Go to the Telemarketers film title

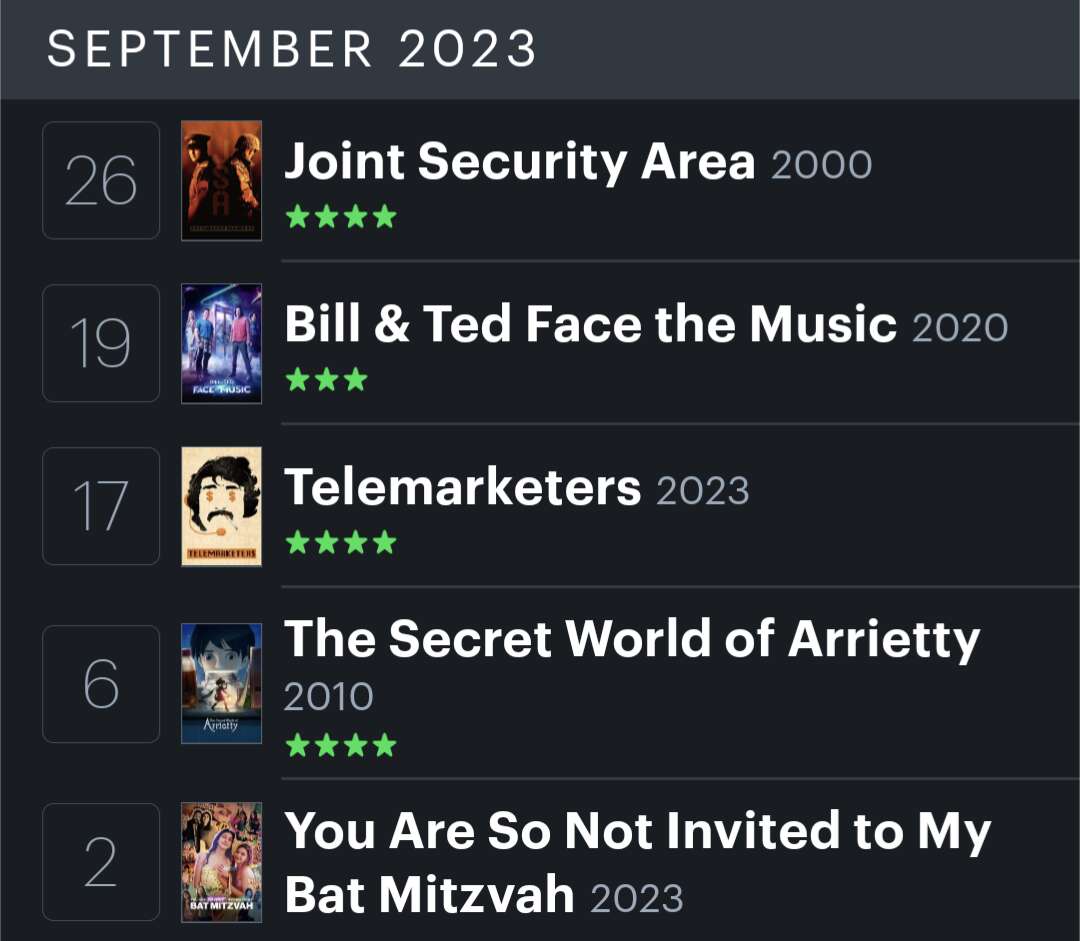click(462, 487)
